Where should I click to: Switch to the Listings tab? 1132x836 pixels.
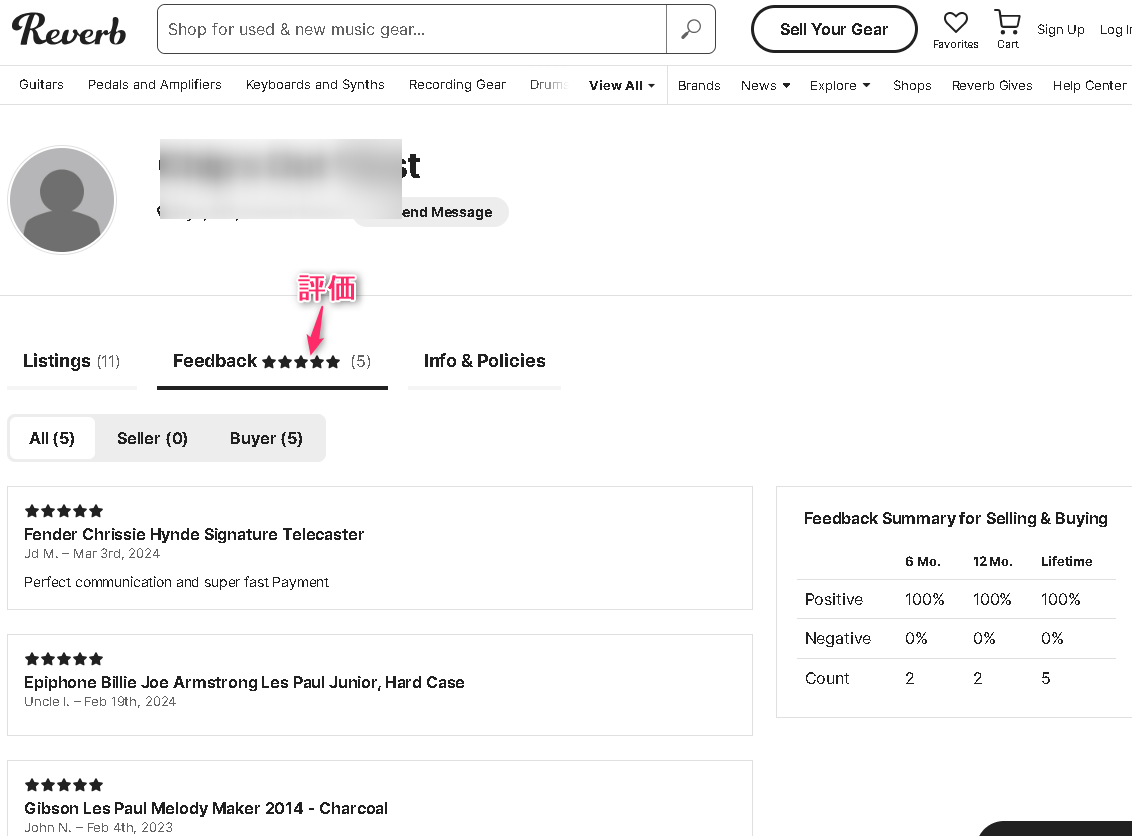point(71,361)
